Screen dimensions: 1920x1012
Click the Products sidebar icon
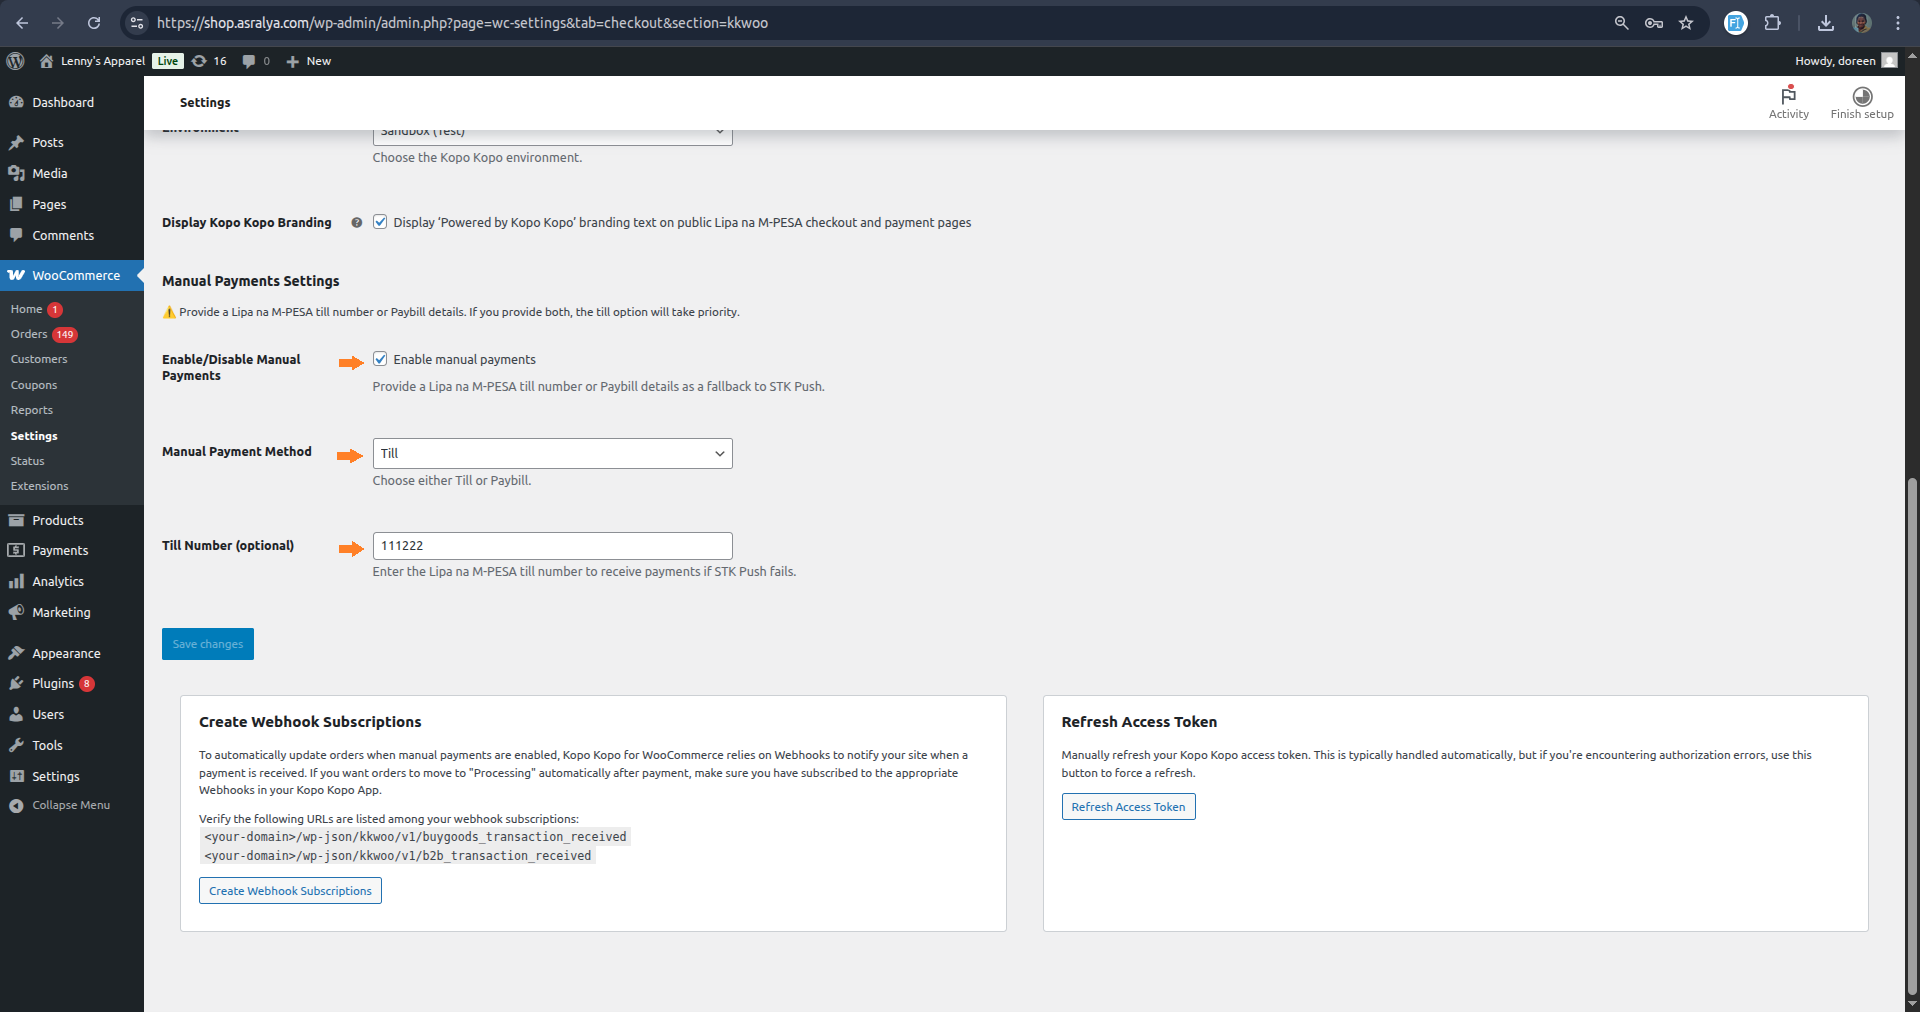click(x=17, y=520)
